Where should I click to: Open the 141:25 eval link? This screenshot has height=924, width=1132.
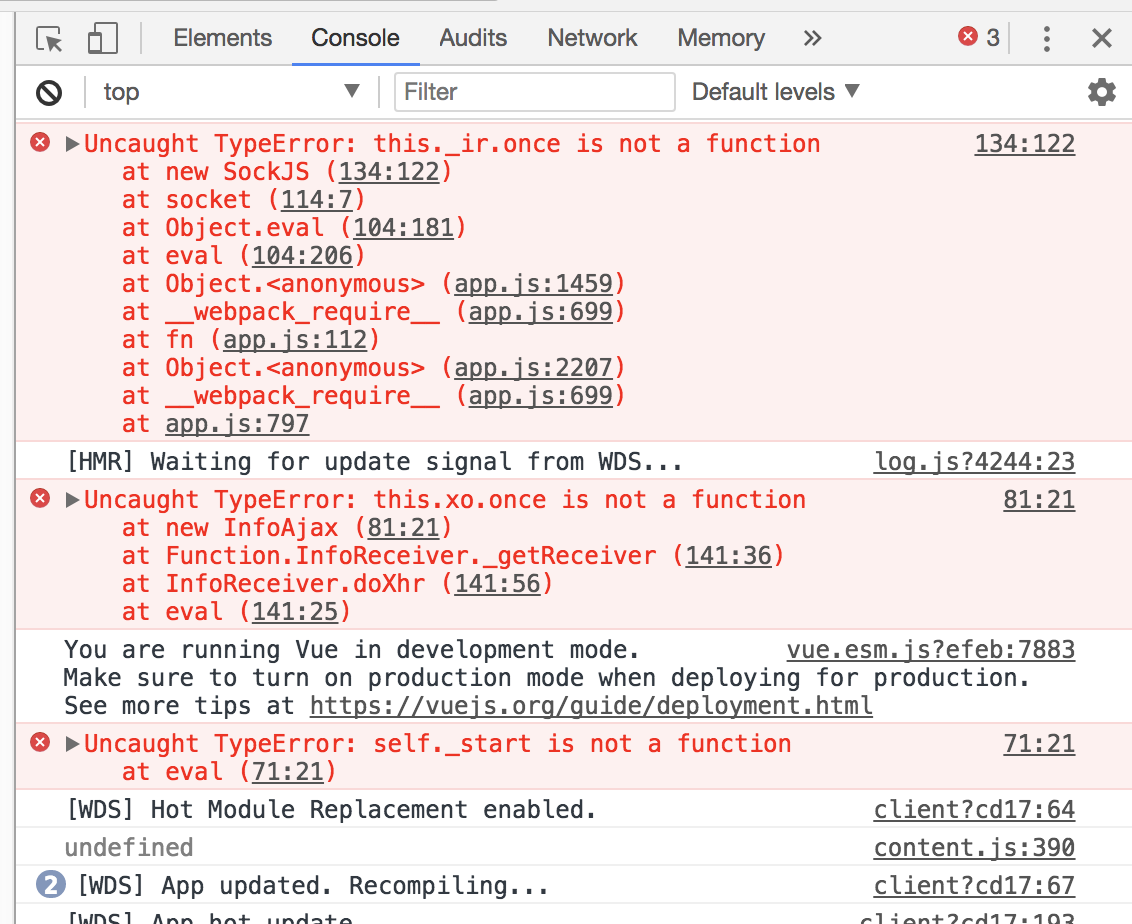click(295, 611)
